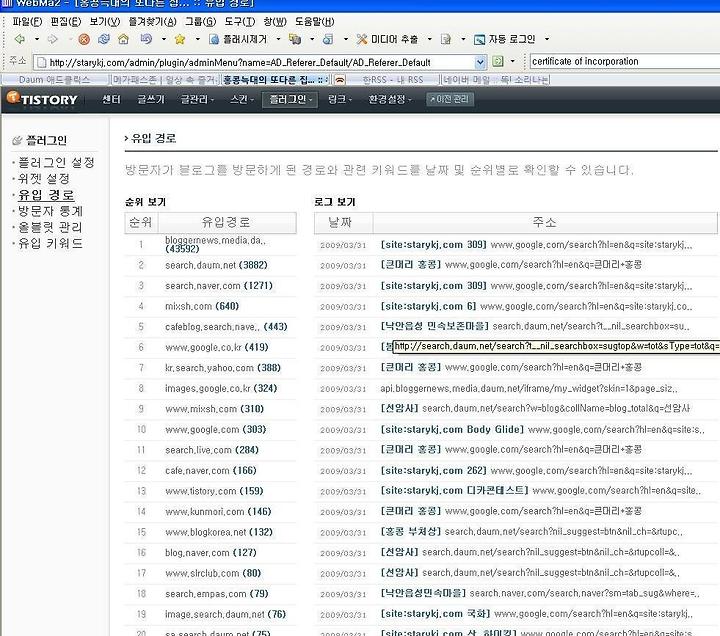
Task: Click the 미디어 추출 tool button
Action: point(388,39)
